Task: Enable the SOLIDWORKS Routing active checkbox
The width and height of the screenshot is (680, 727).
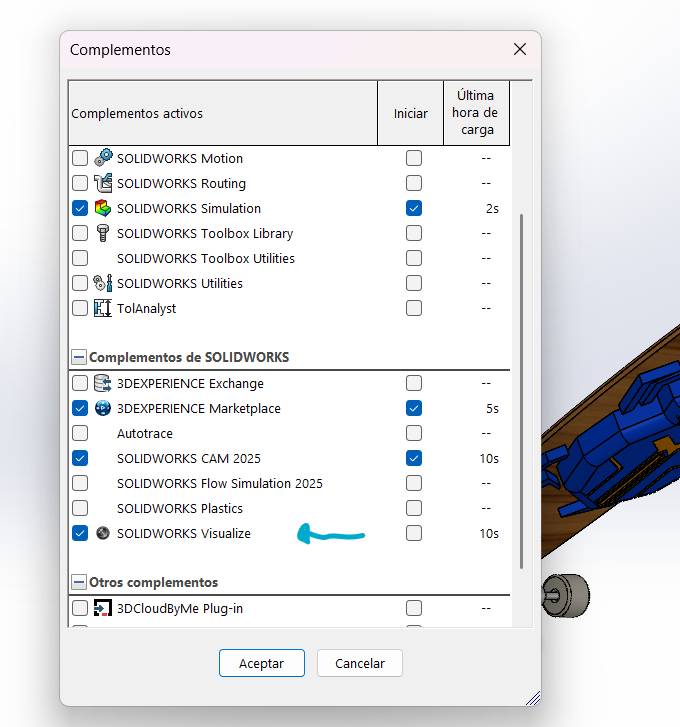Action: (80, 183)
